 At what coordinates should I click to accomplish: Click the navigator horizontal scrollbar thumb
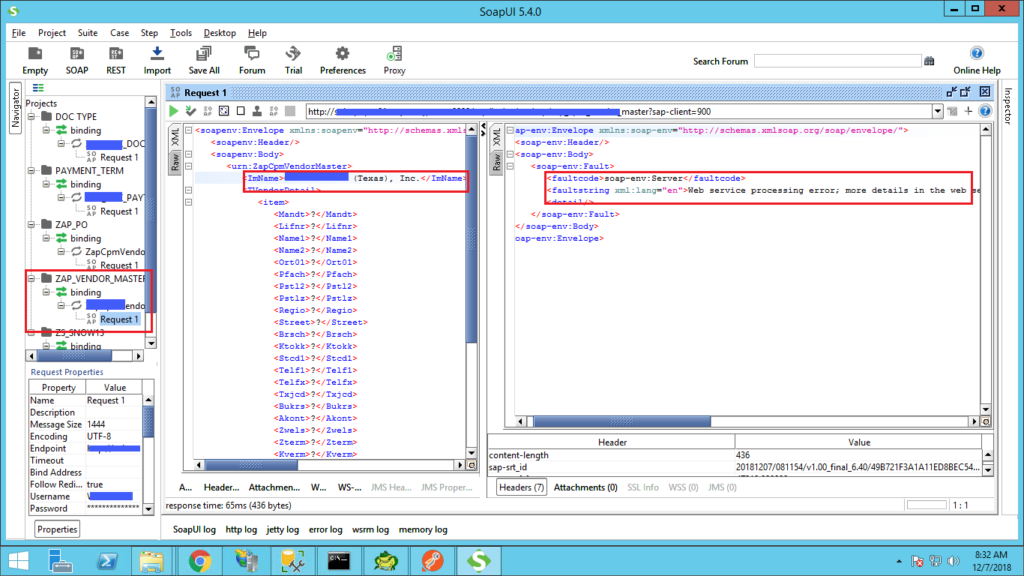pyautogui.click(x=74, y=356)
